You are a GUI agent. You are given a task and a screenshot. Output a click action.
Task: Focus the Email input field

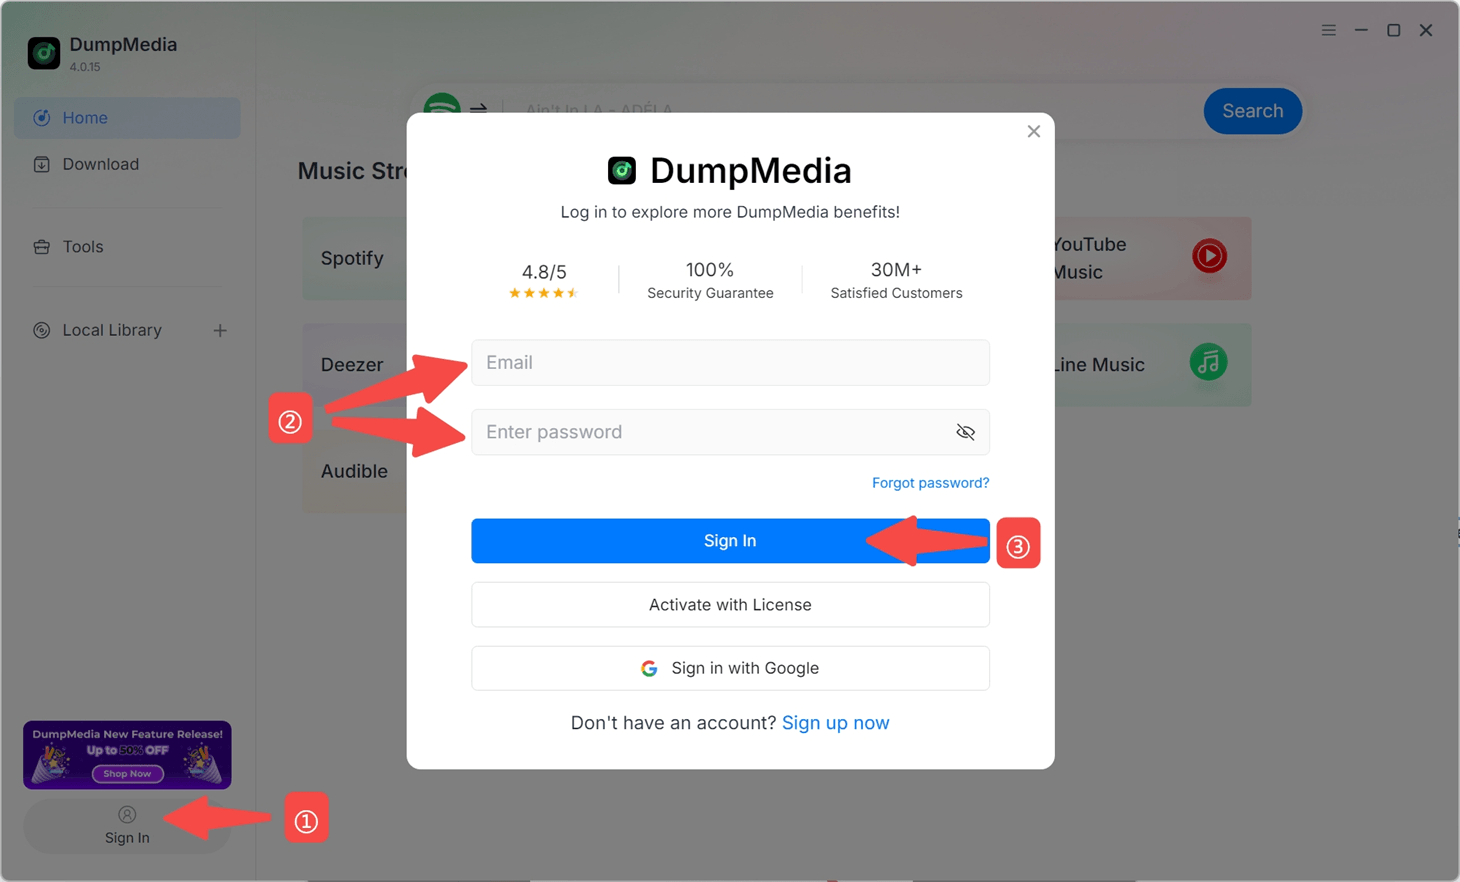click(730, 363)
